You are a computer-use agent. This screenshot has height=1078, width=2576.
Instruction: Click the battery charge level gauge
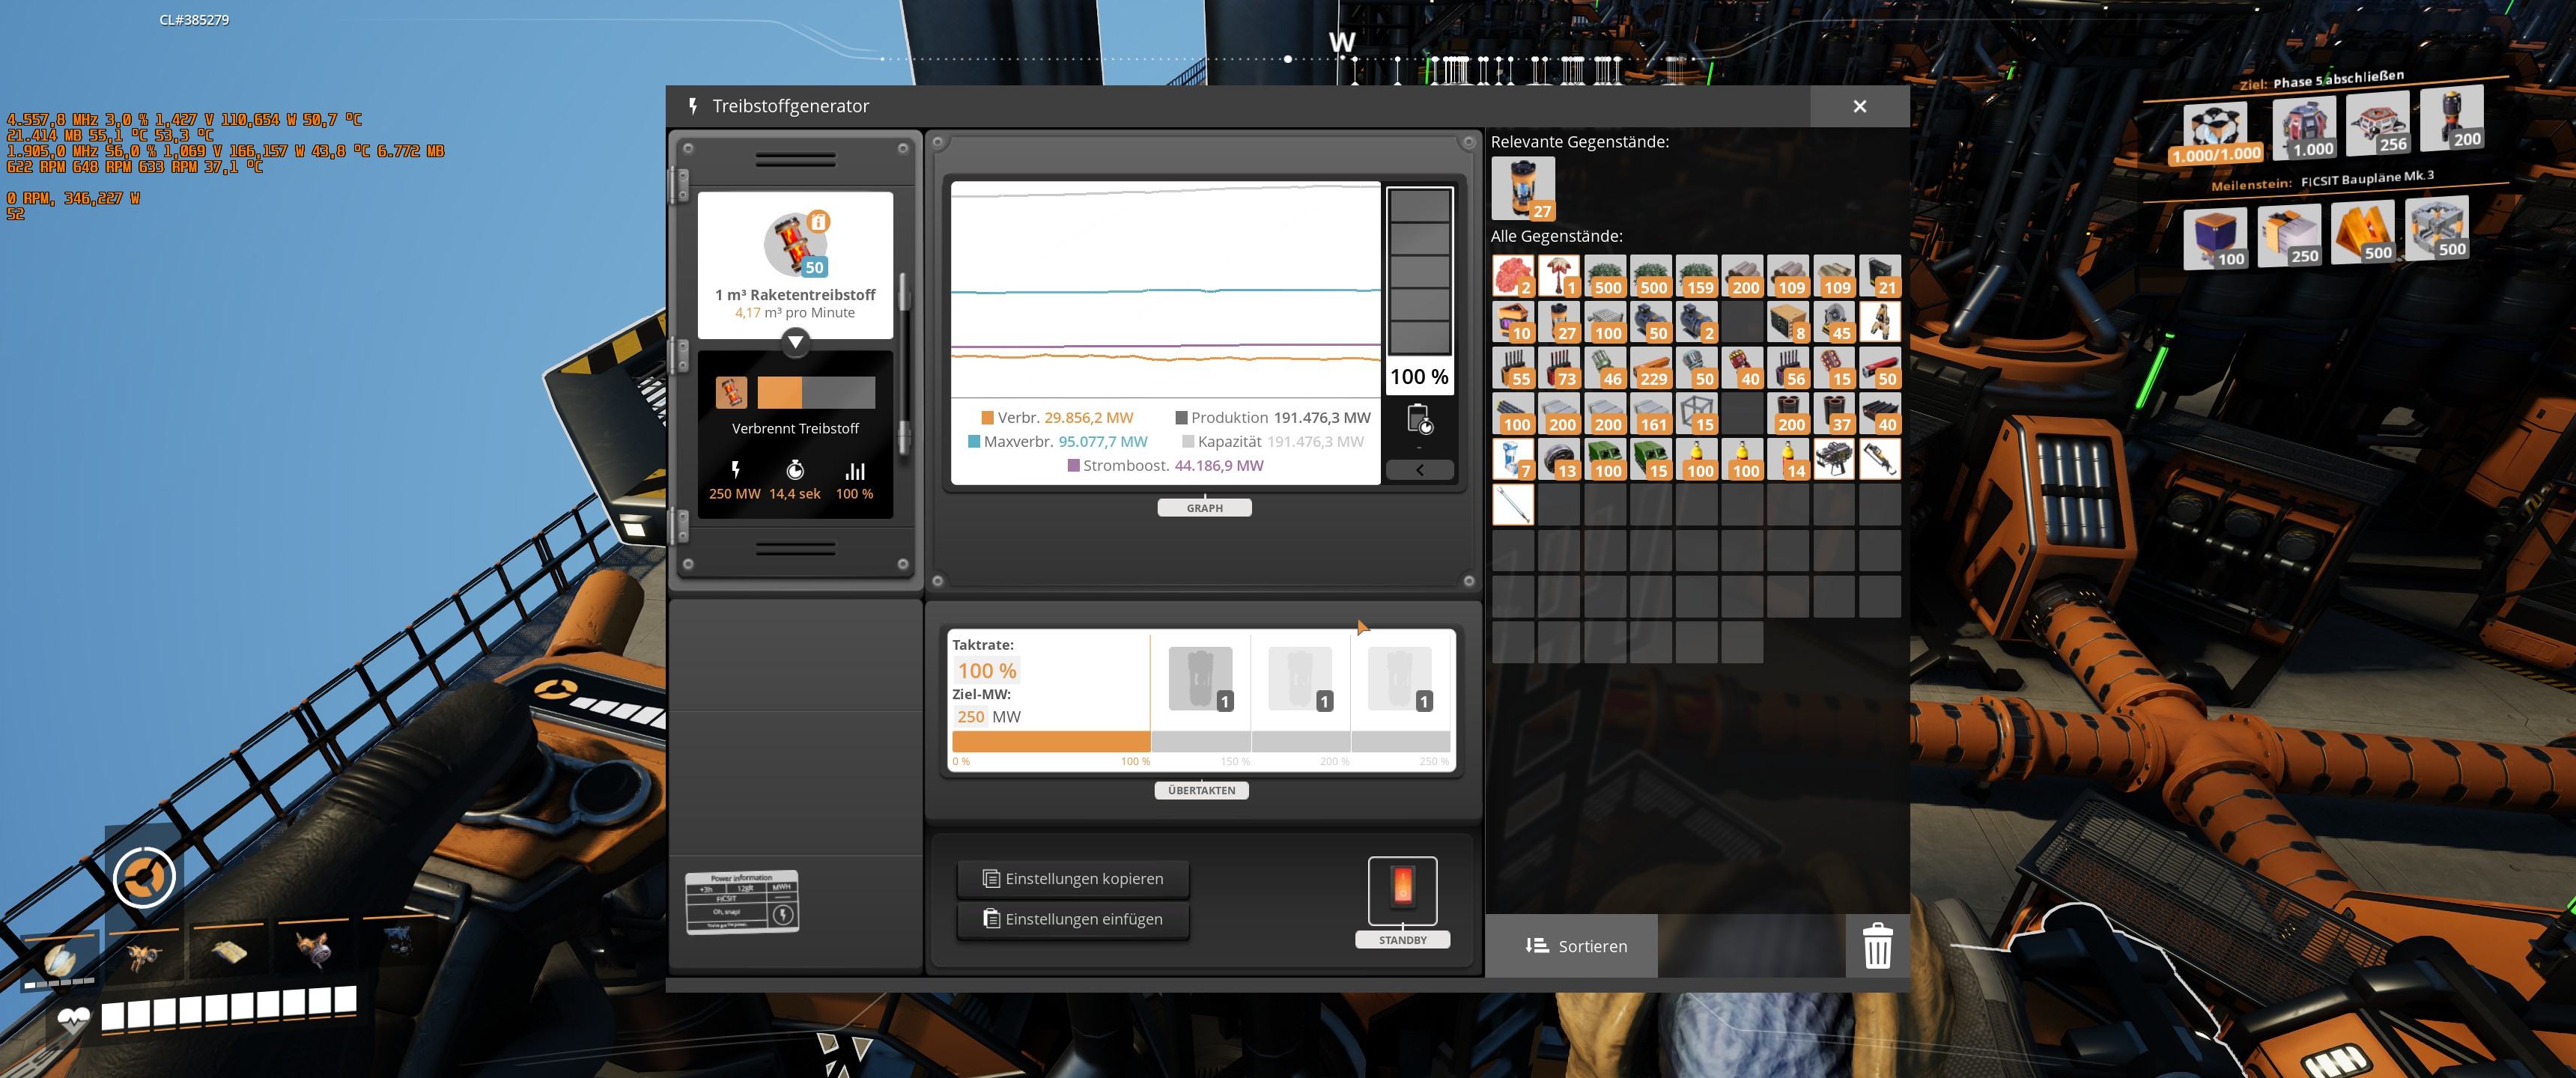(x=1419, y=271)
